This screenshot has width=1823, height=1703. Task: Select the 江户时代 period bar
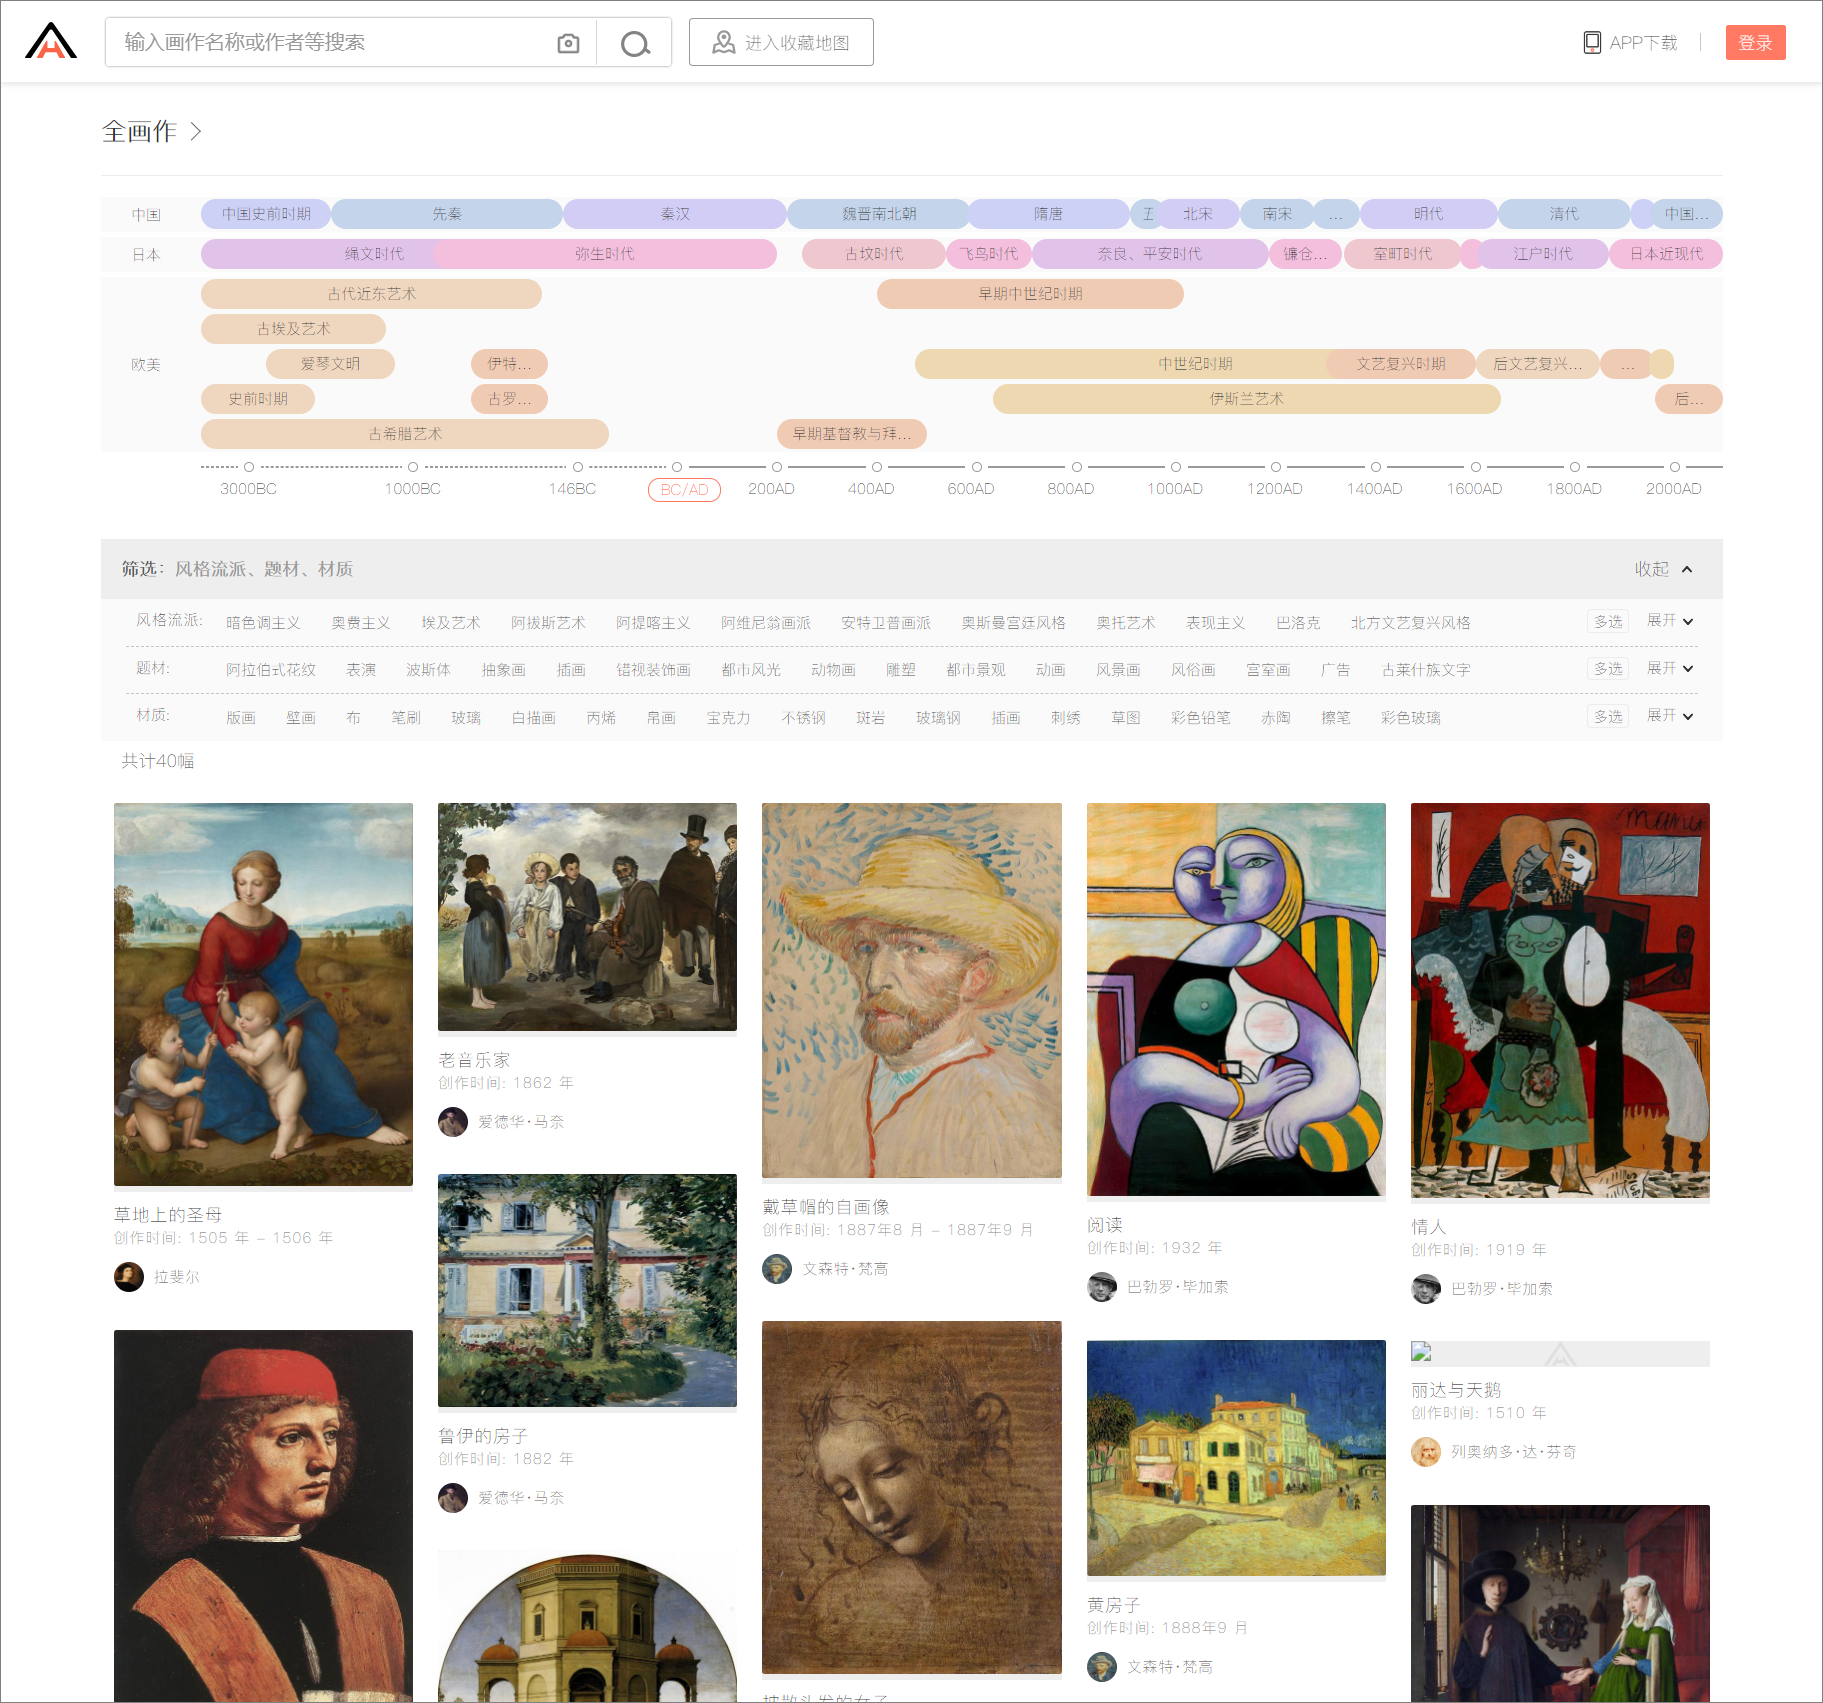(x=1543, y=254)
